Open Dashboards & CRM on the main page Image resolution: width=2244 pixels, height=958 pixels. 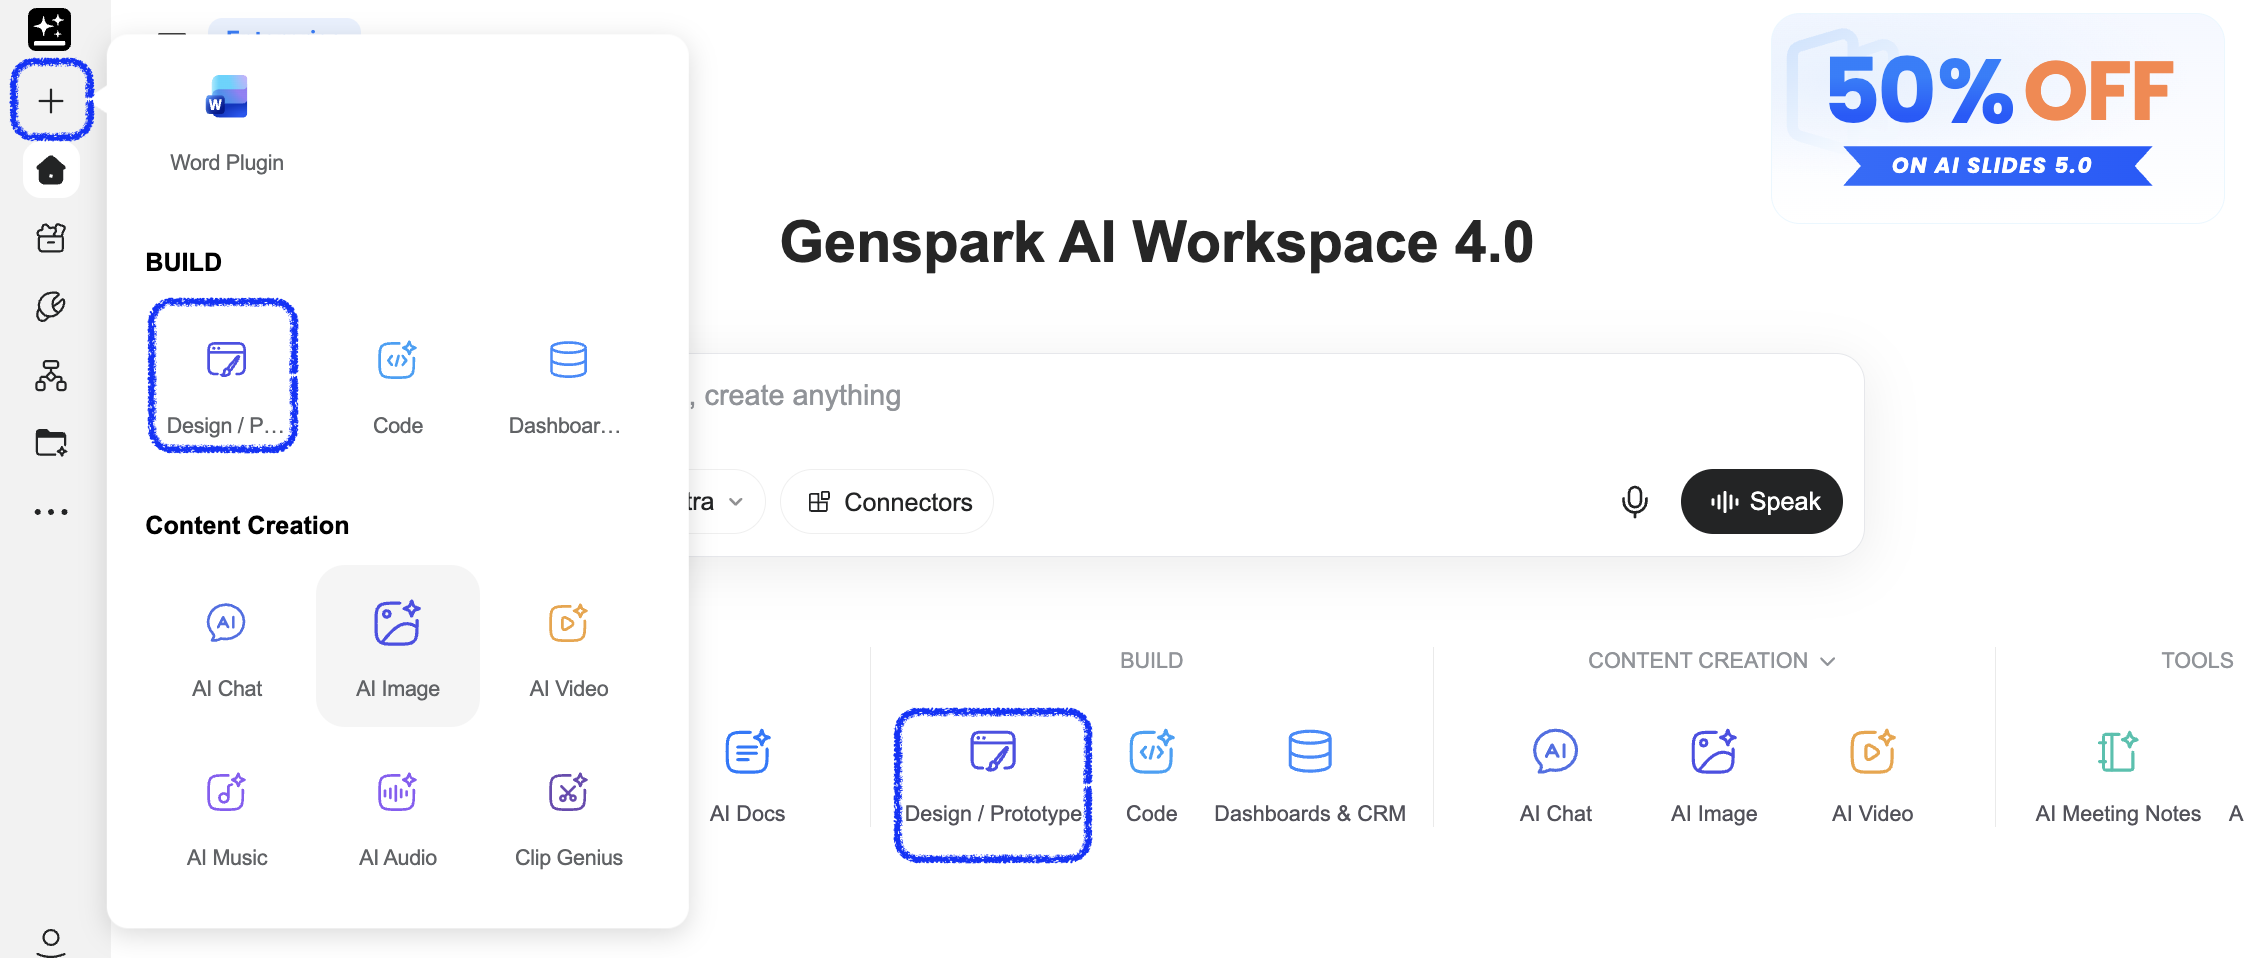pos(1309,776)
